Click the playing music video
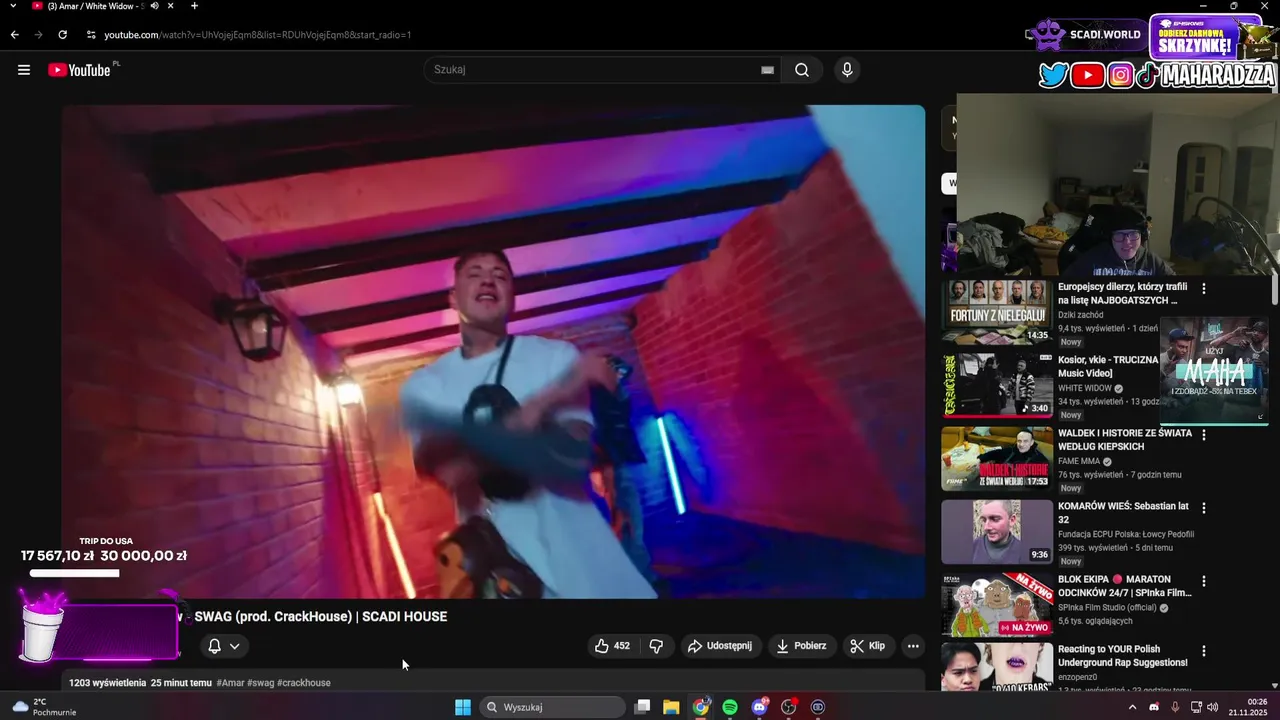 [493, 351]
